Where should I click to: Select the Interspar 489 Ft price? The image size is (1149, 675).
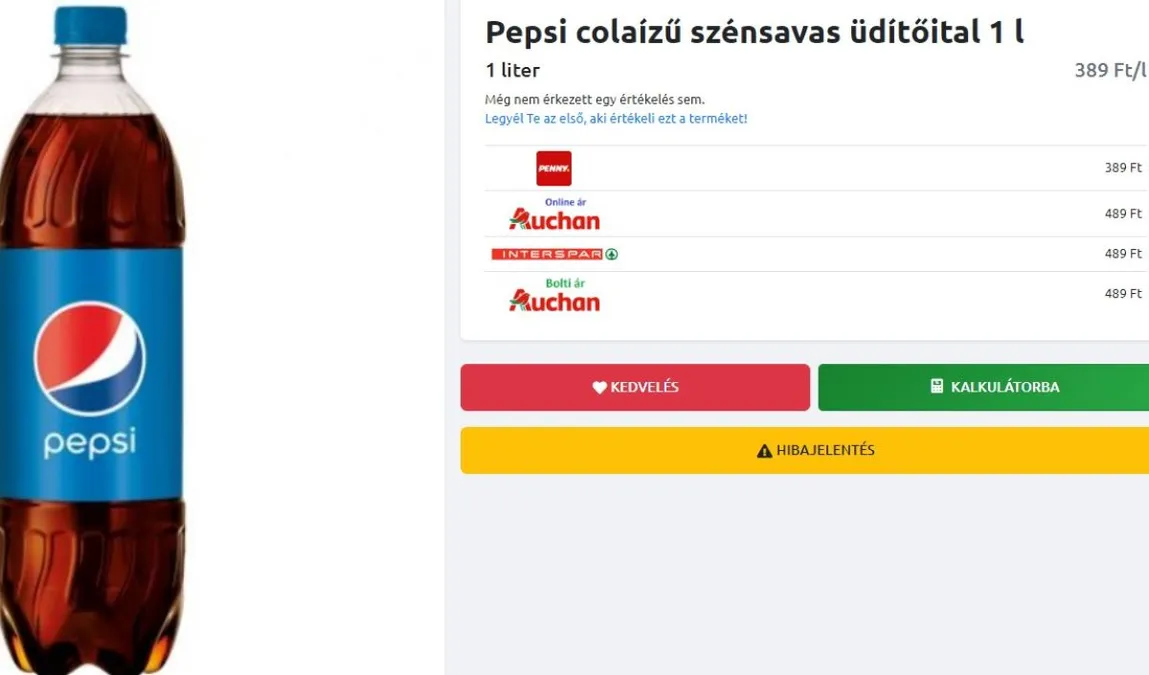pos(1122,254)
